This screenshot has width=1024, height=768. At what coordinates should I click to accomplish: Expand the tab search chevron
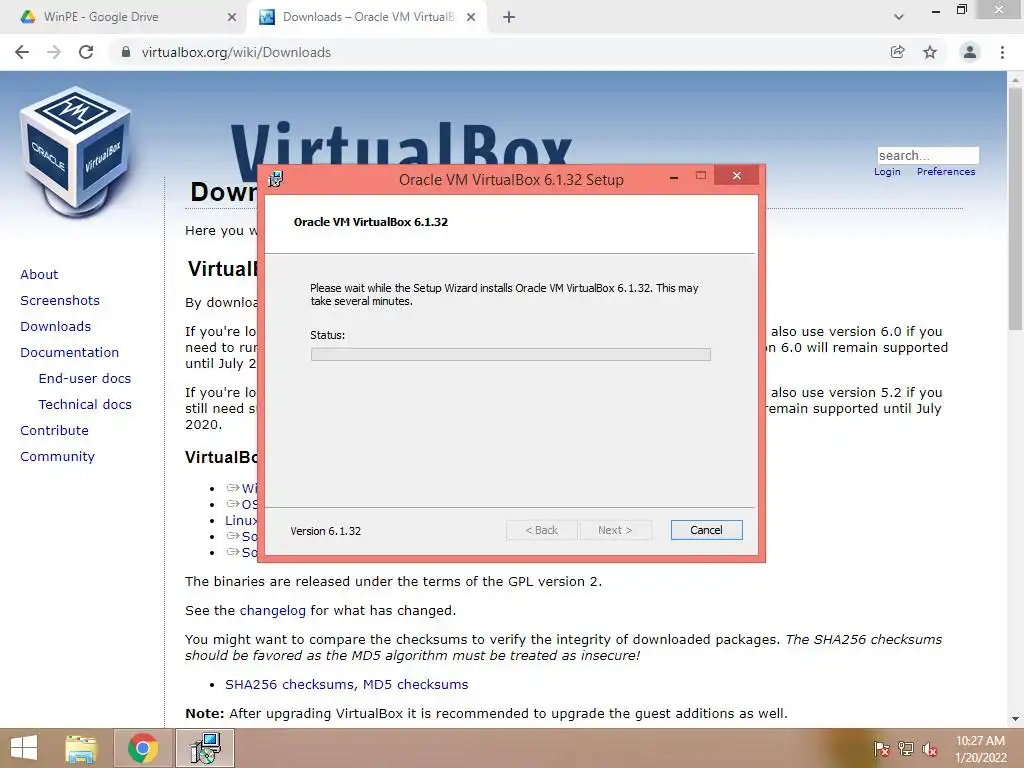pos(899,17)
